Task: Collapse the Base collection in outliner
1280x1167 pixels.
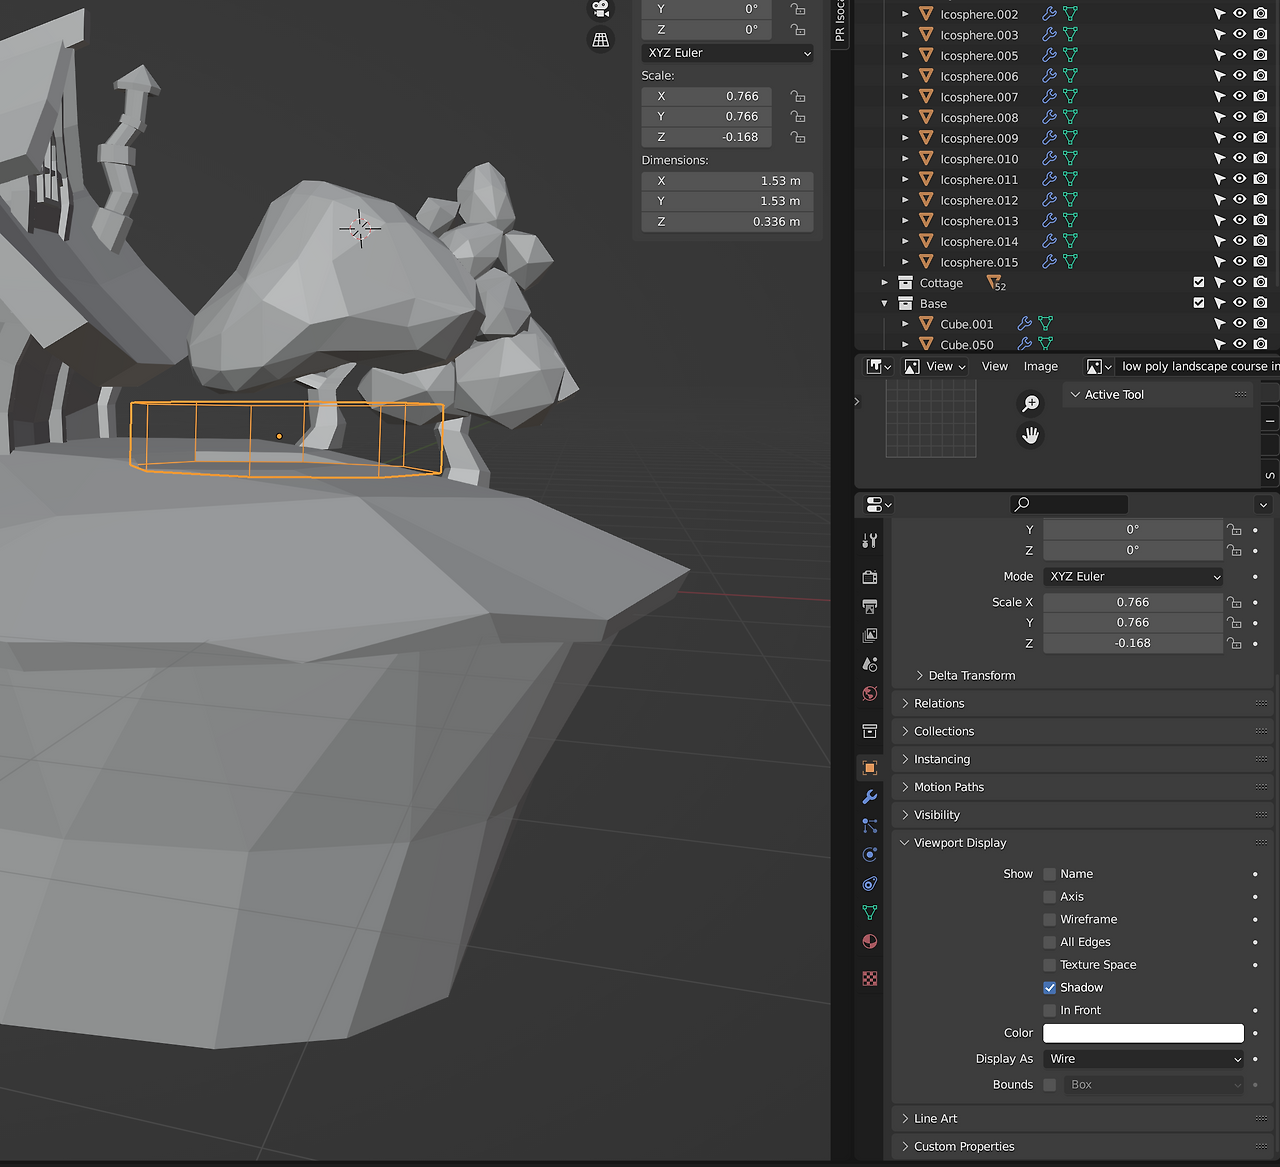Action: click(884, 304)
